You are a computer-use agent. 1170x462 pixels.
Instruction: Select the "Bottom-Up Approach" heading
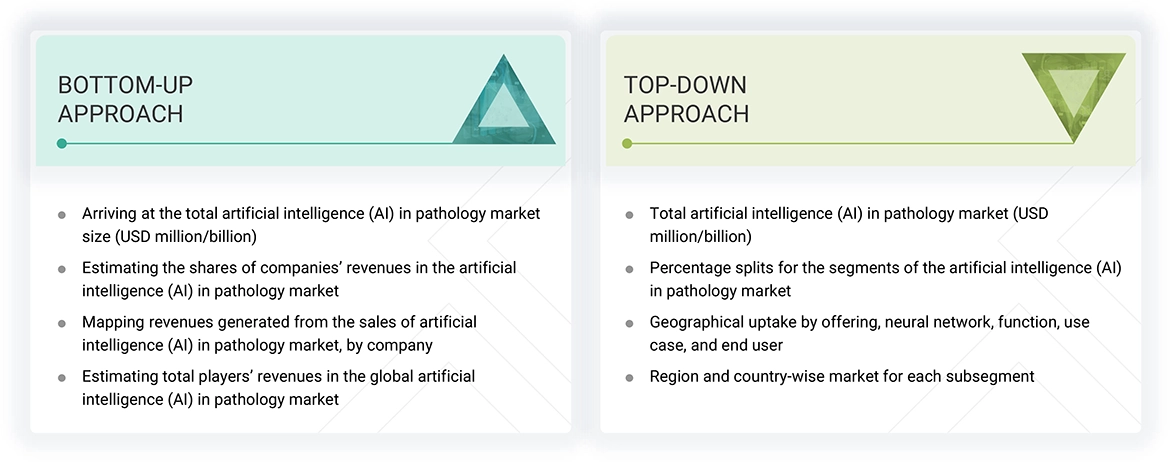[120, 99]
